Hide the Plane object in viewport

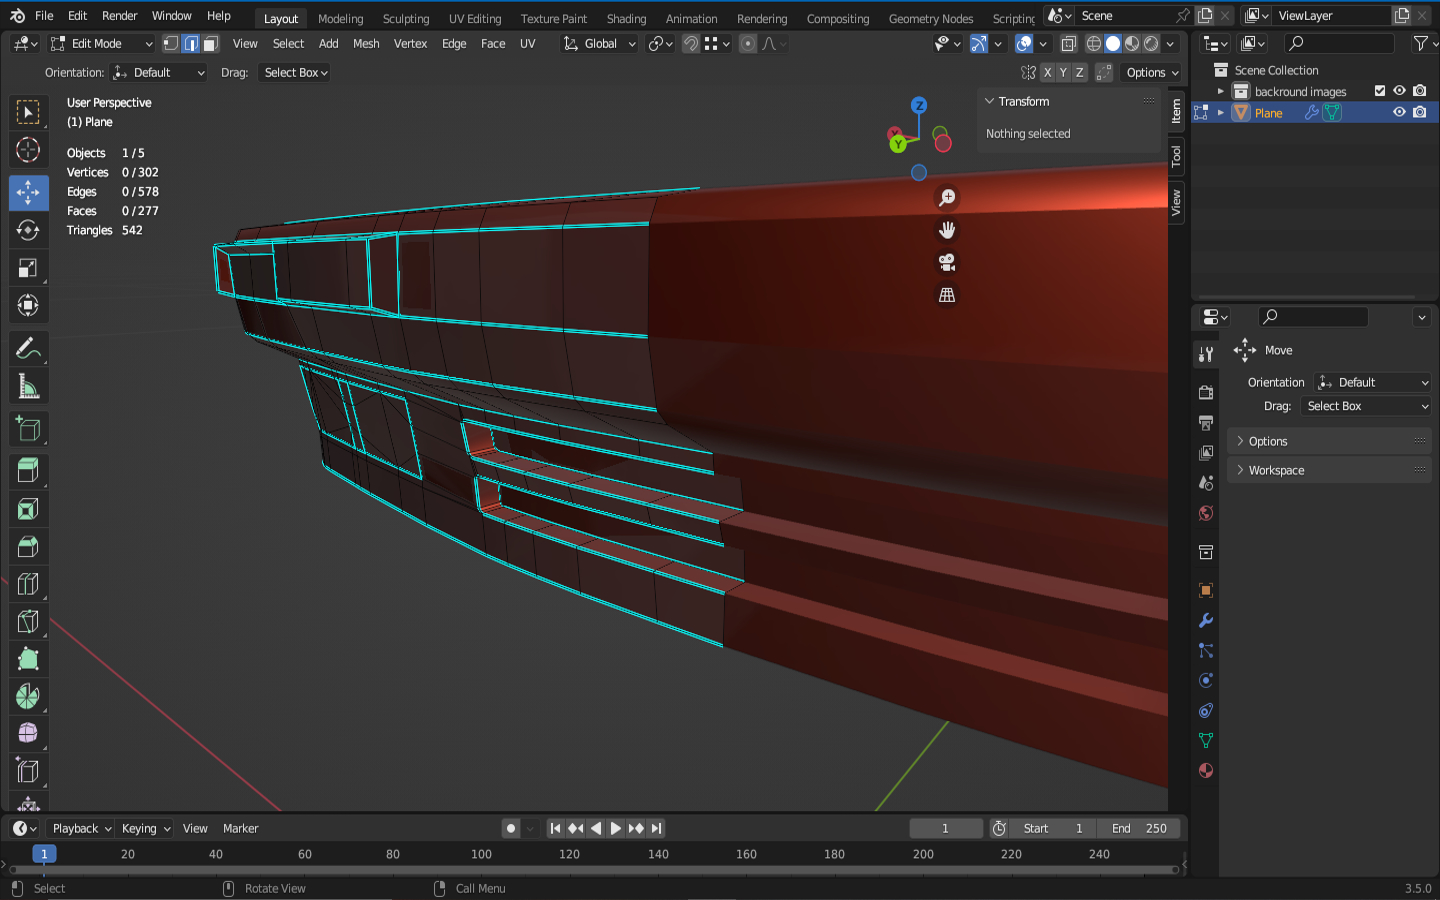pos(1399,112)
